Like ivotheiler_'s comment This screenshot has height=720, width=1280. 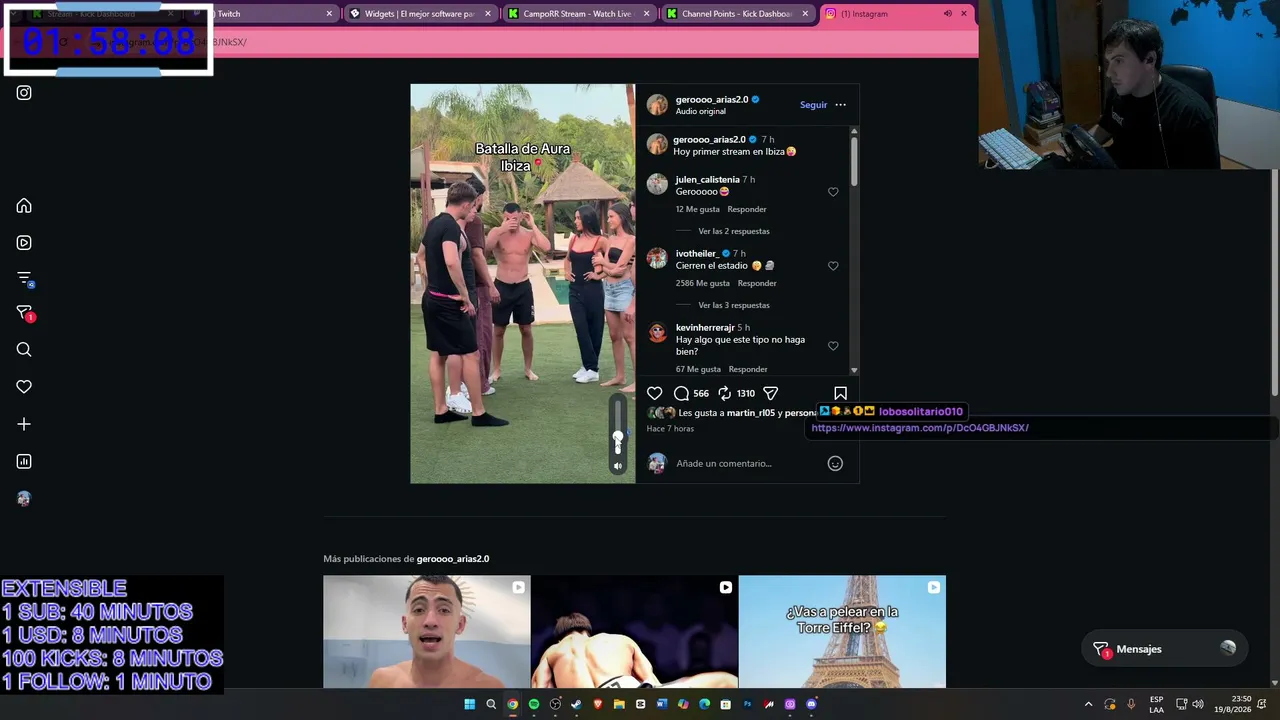[x=833, y=266]
